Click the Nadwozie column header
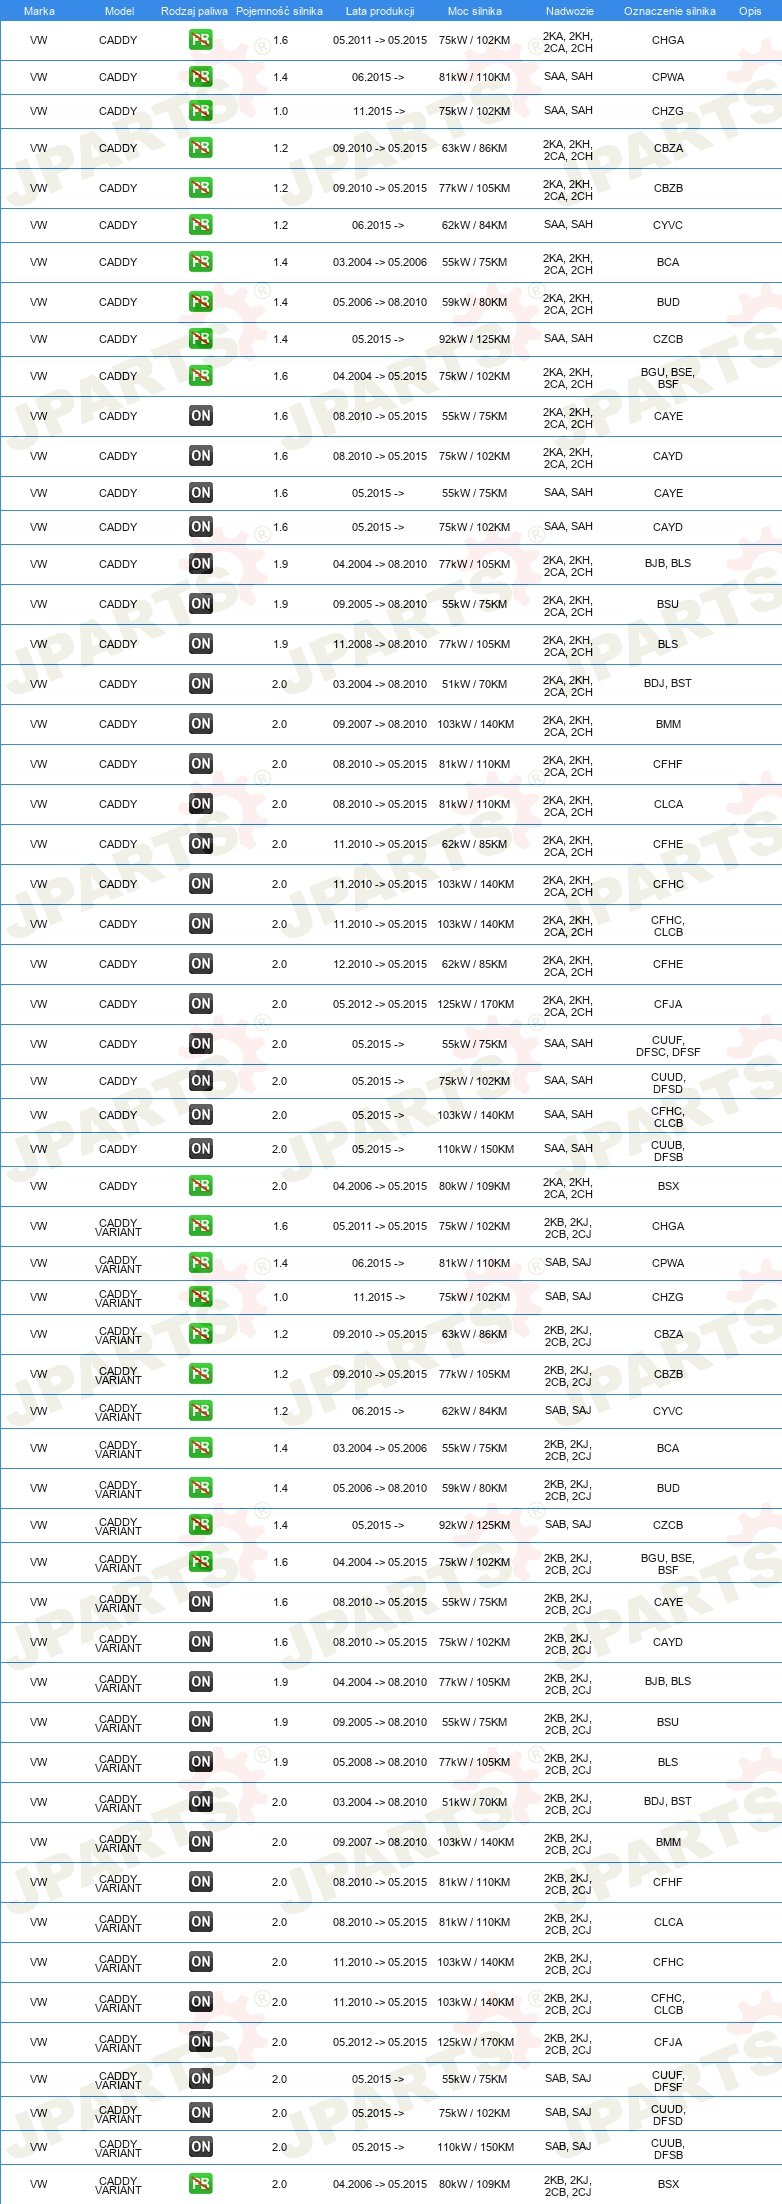This screenshot has height=2204, width=782. click(569, 11)
